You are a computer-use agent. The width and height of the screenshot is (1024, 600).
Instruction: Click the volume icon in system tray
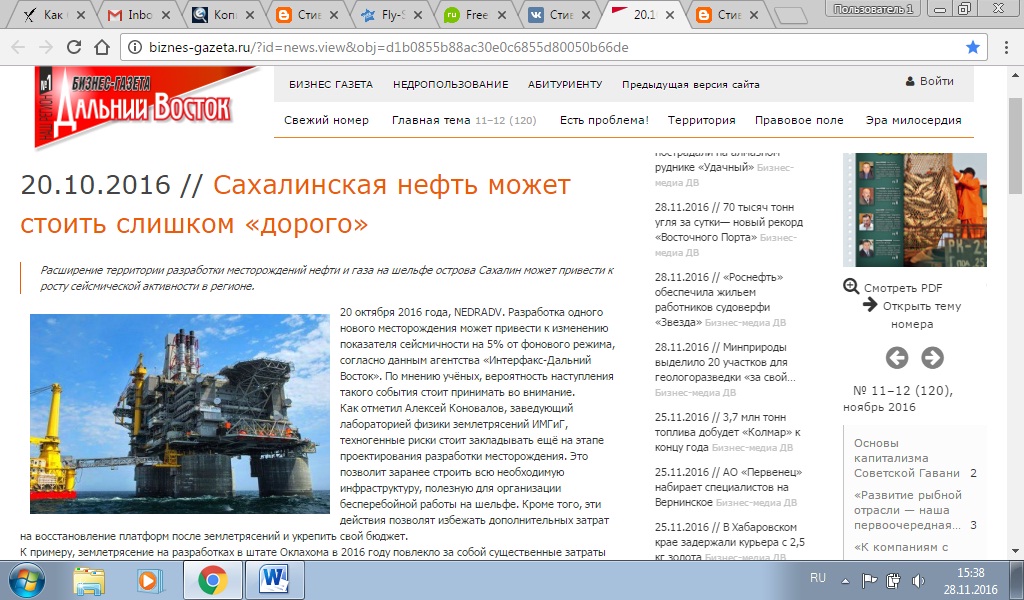point(918,580)
